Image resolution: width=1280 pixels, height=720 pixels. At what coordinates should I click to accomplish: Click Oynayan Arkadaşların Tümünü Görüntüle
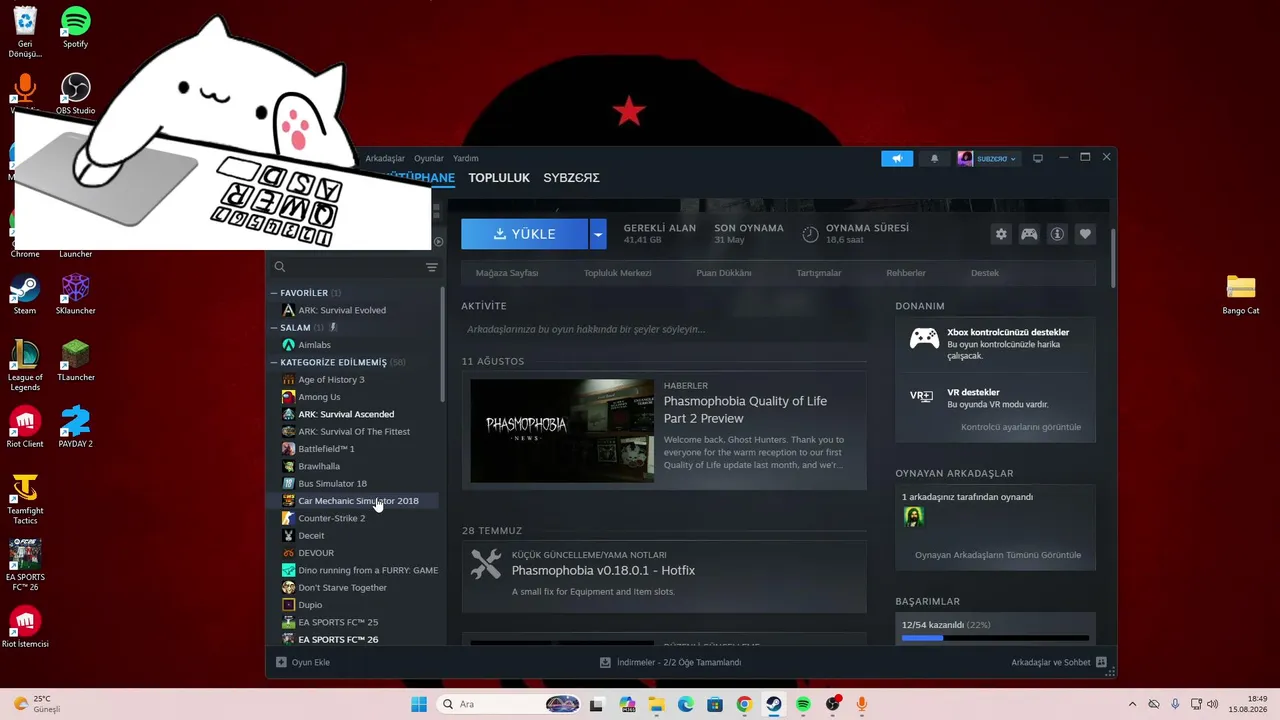click(998, 555)
